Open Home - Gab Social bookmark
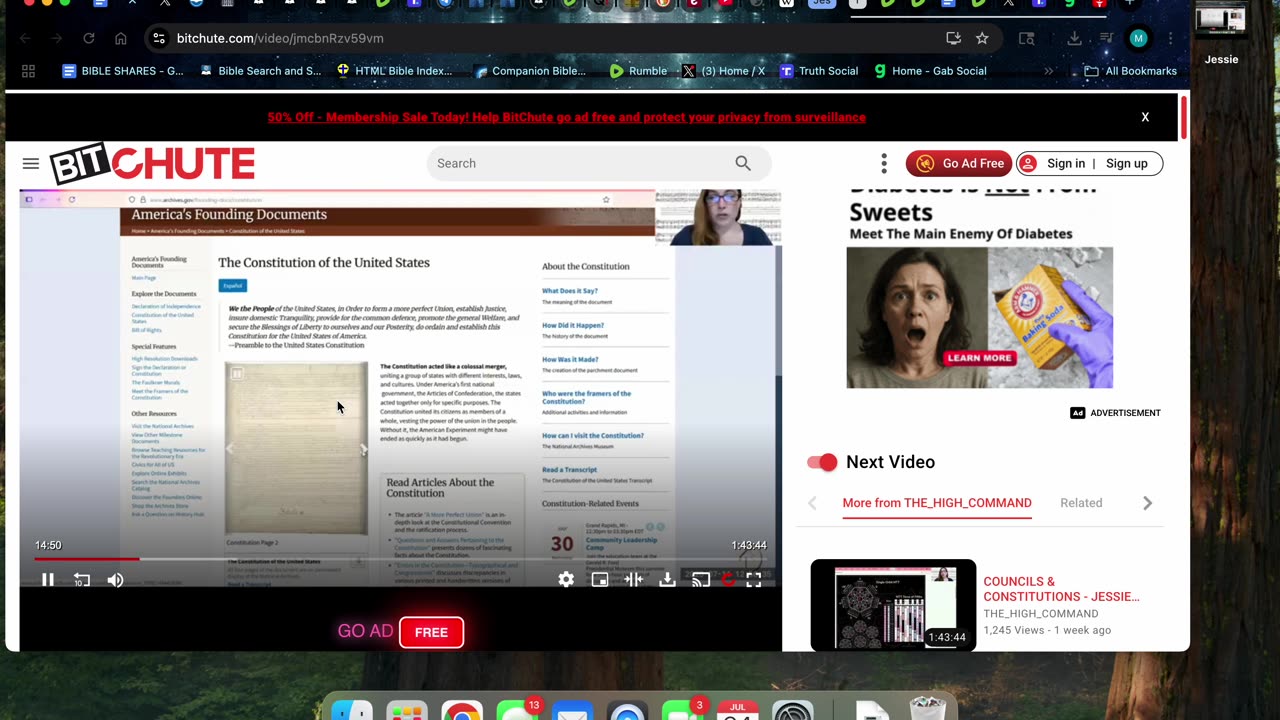 [x=930, y=71]
